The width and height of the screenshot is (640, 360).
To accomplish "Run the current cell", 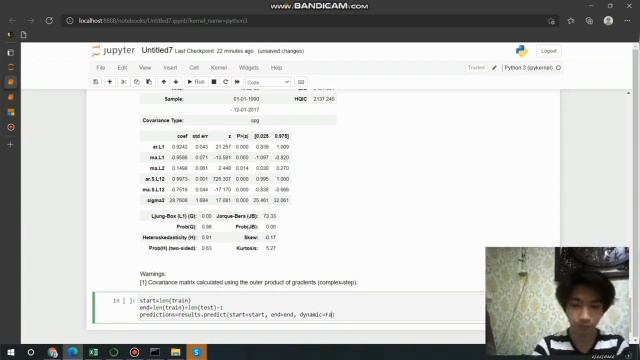I will click(x=196, y=82).
